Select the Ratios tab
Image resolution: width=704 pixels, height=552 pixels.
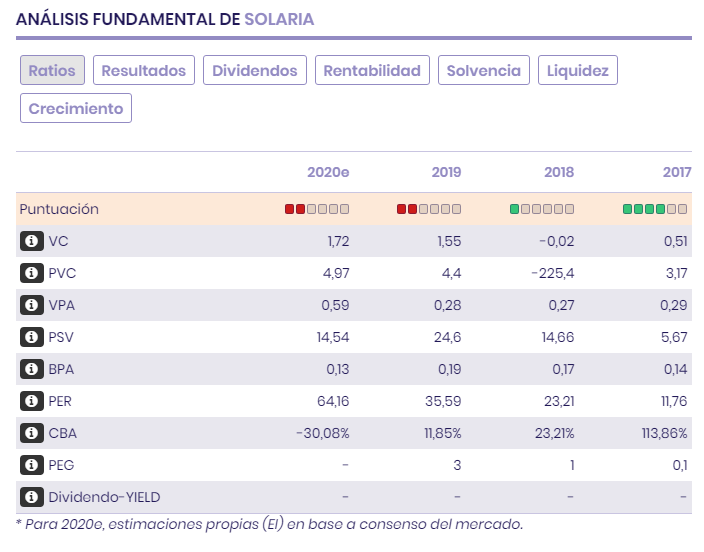(x=53, y=70)
